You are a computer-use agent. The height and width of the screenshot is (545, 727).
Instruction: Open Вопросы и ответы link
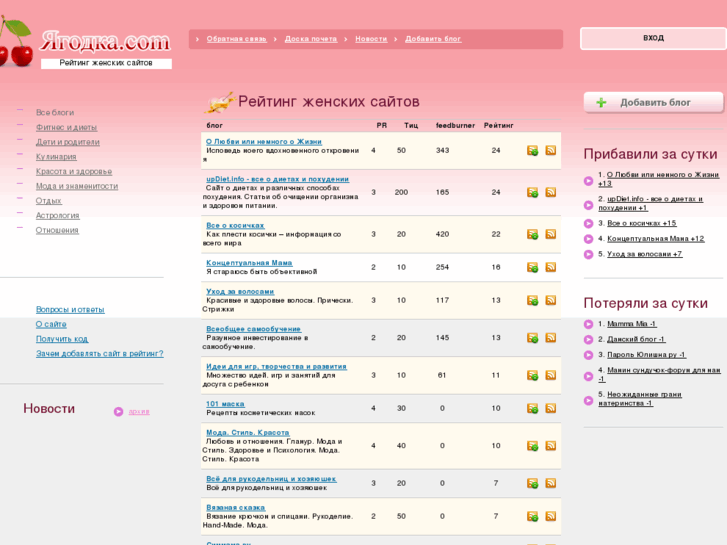point(70,310)
